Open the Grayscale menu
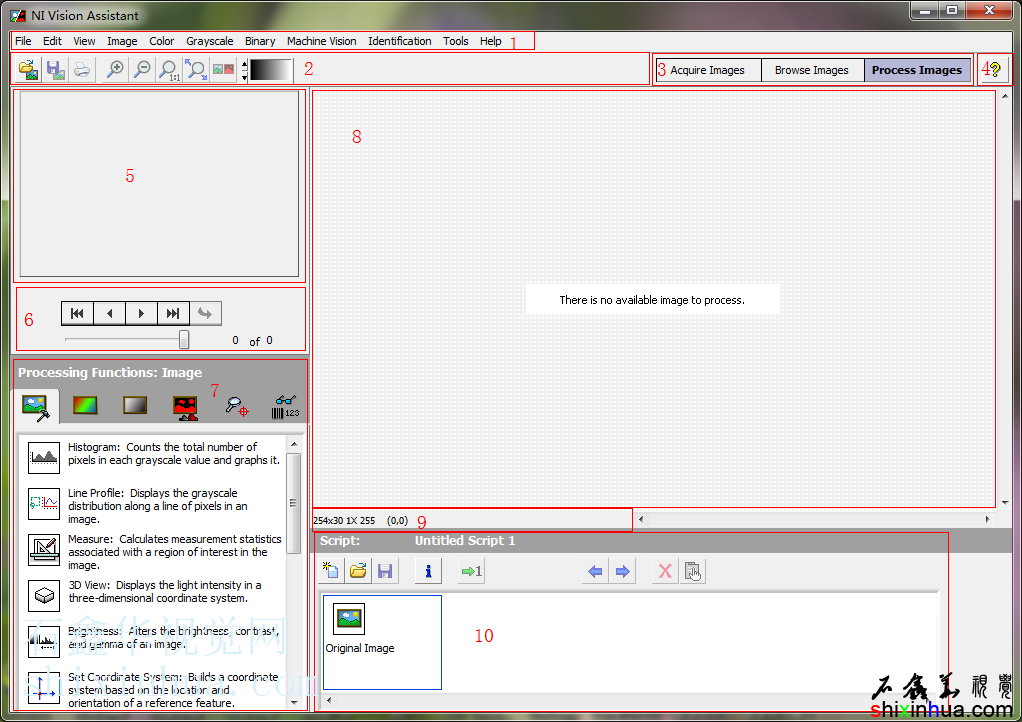Viewport: 1022px width, 722px height. pyautogui.click(x=209, y=41)
